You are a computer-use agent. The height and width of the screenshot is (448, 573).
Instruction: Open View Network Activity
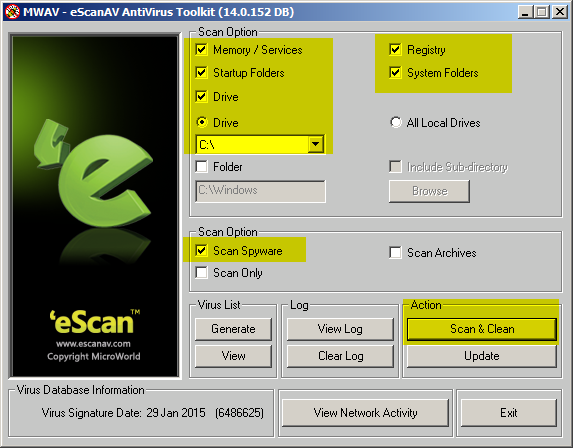(x=365, y=413)
